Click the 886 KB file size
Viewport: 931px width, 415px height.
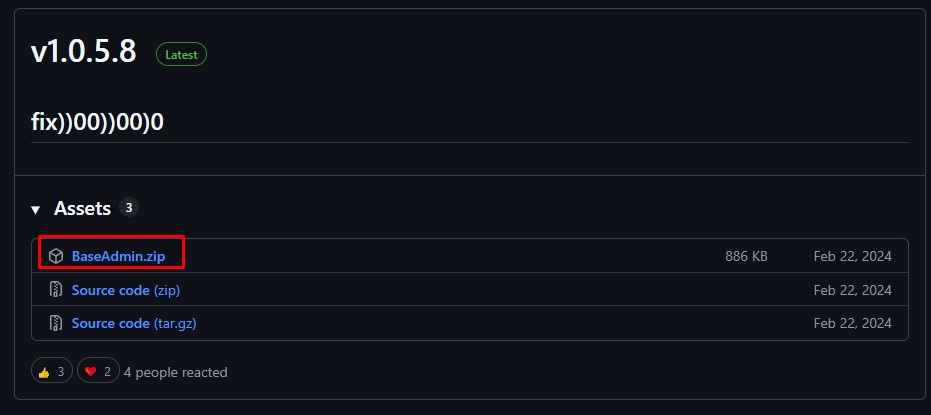point(746,256)
